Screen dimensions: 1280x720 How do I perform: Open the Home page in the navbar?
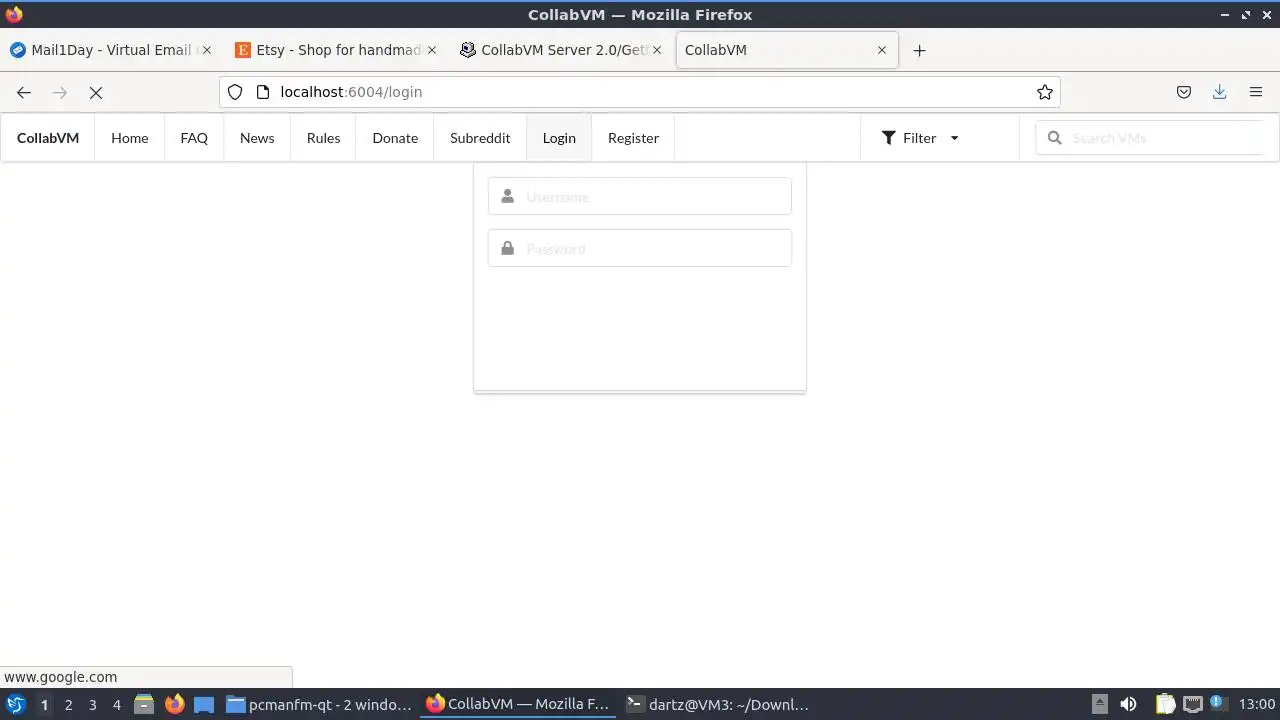(130, 138)
